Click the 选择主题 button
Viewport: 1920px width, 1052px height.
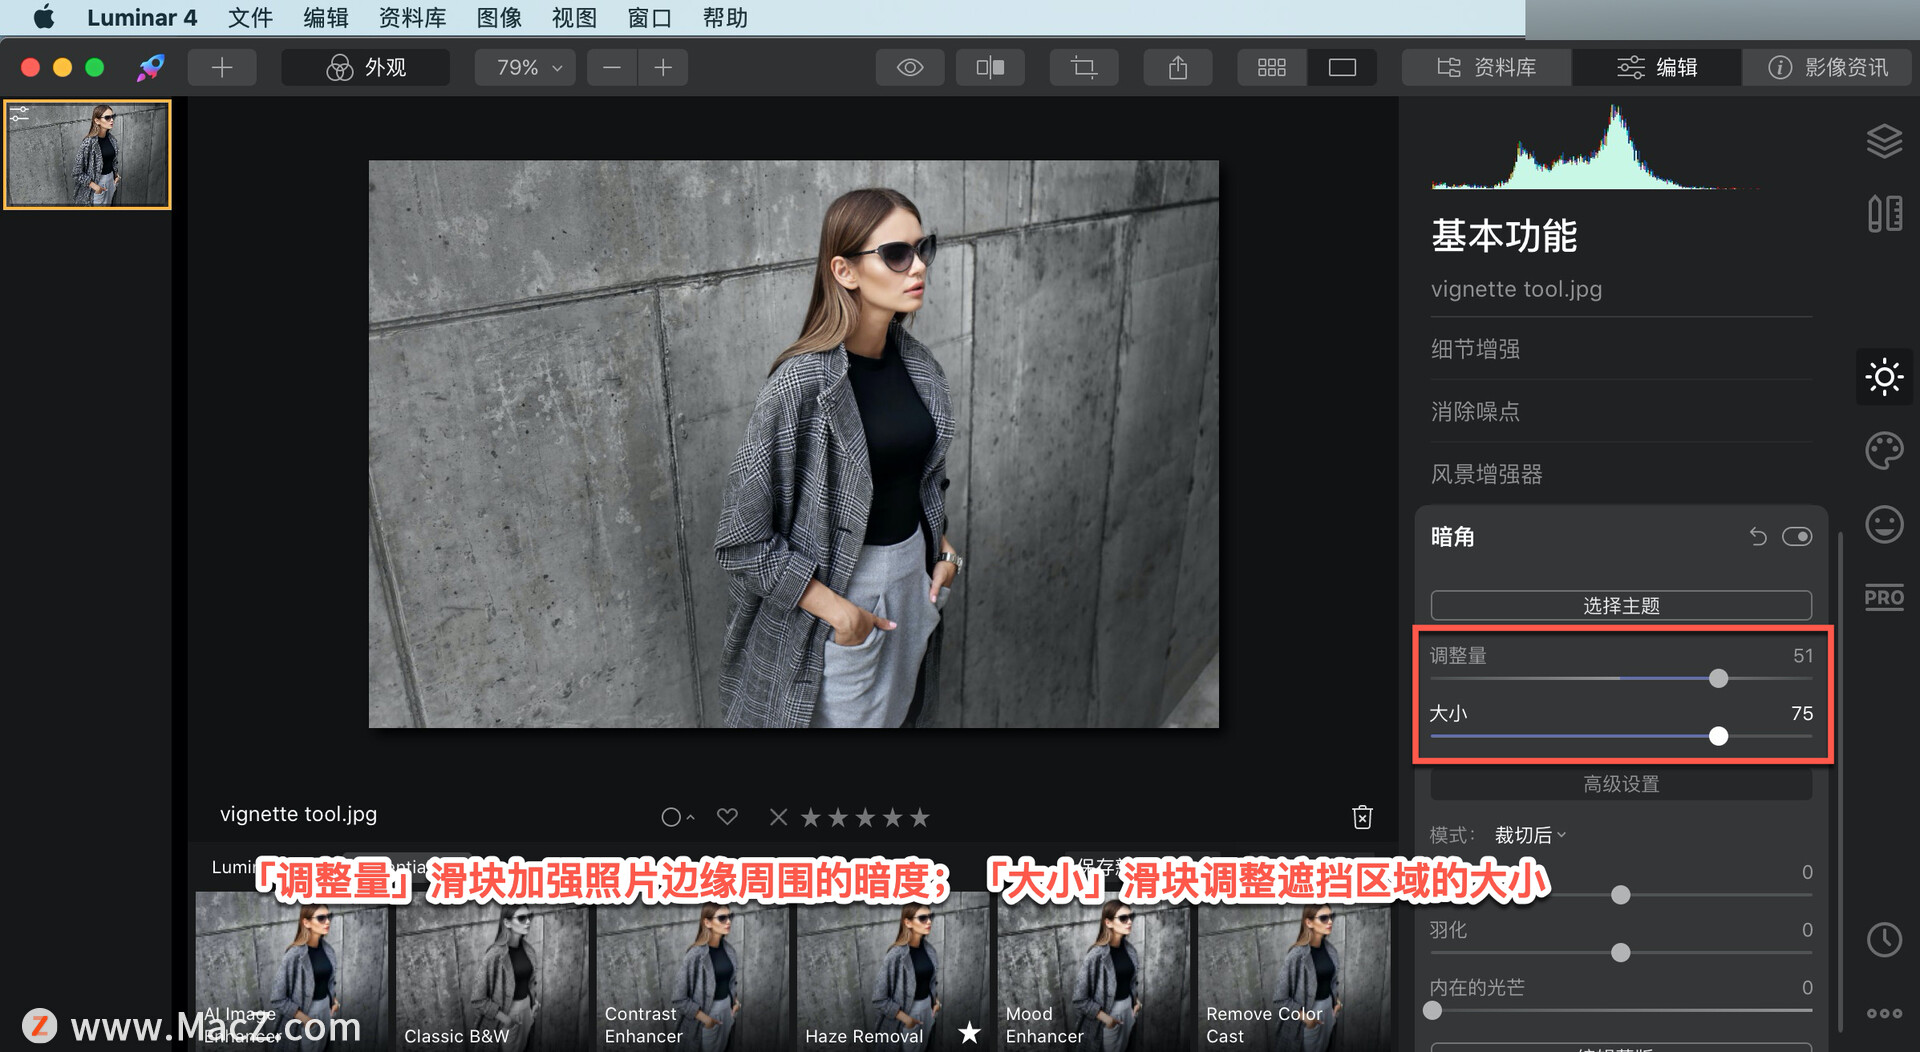(x=1621, y=606)
